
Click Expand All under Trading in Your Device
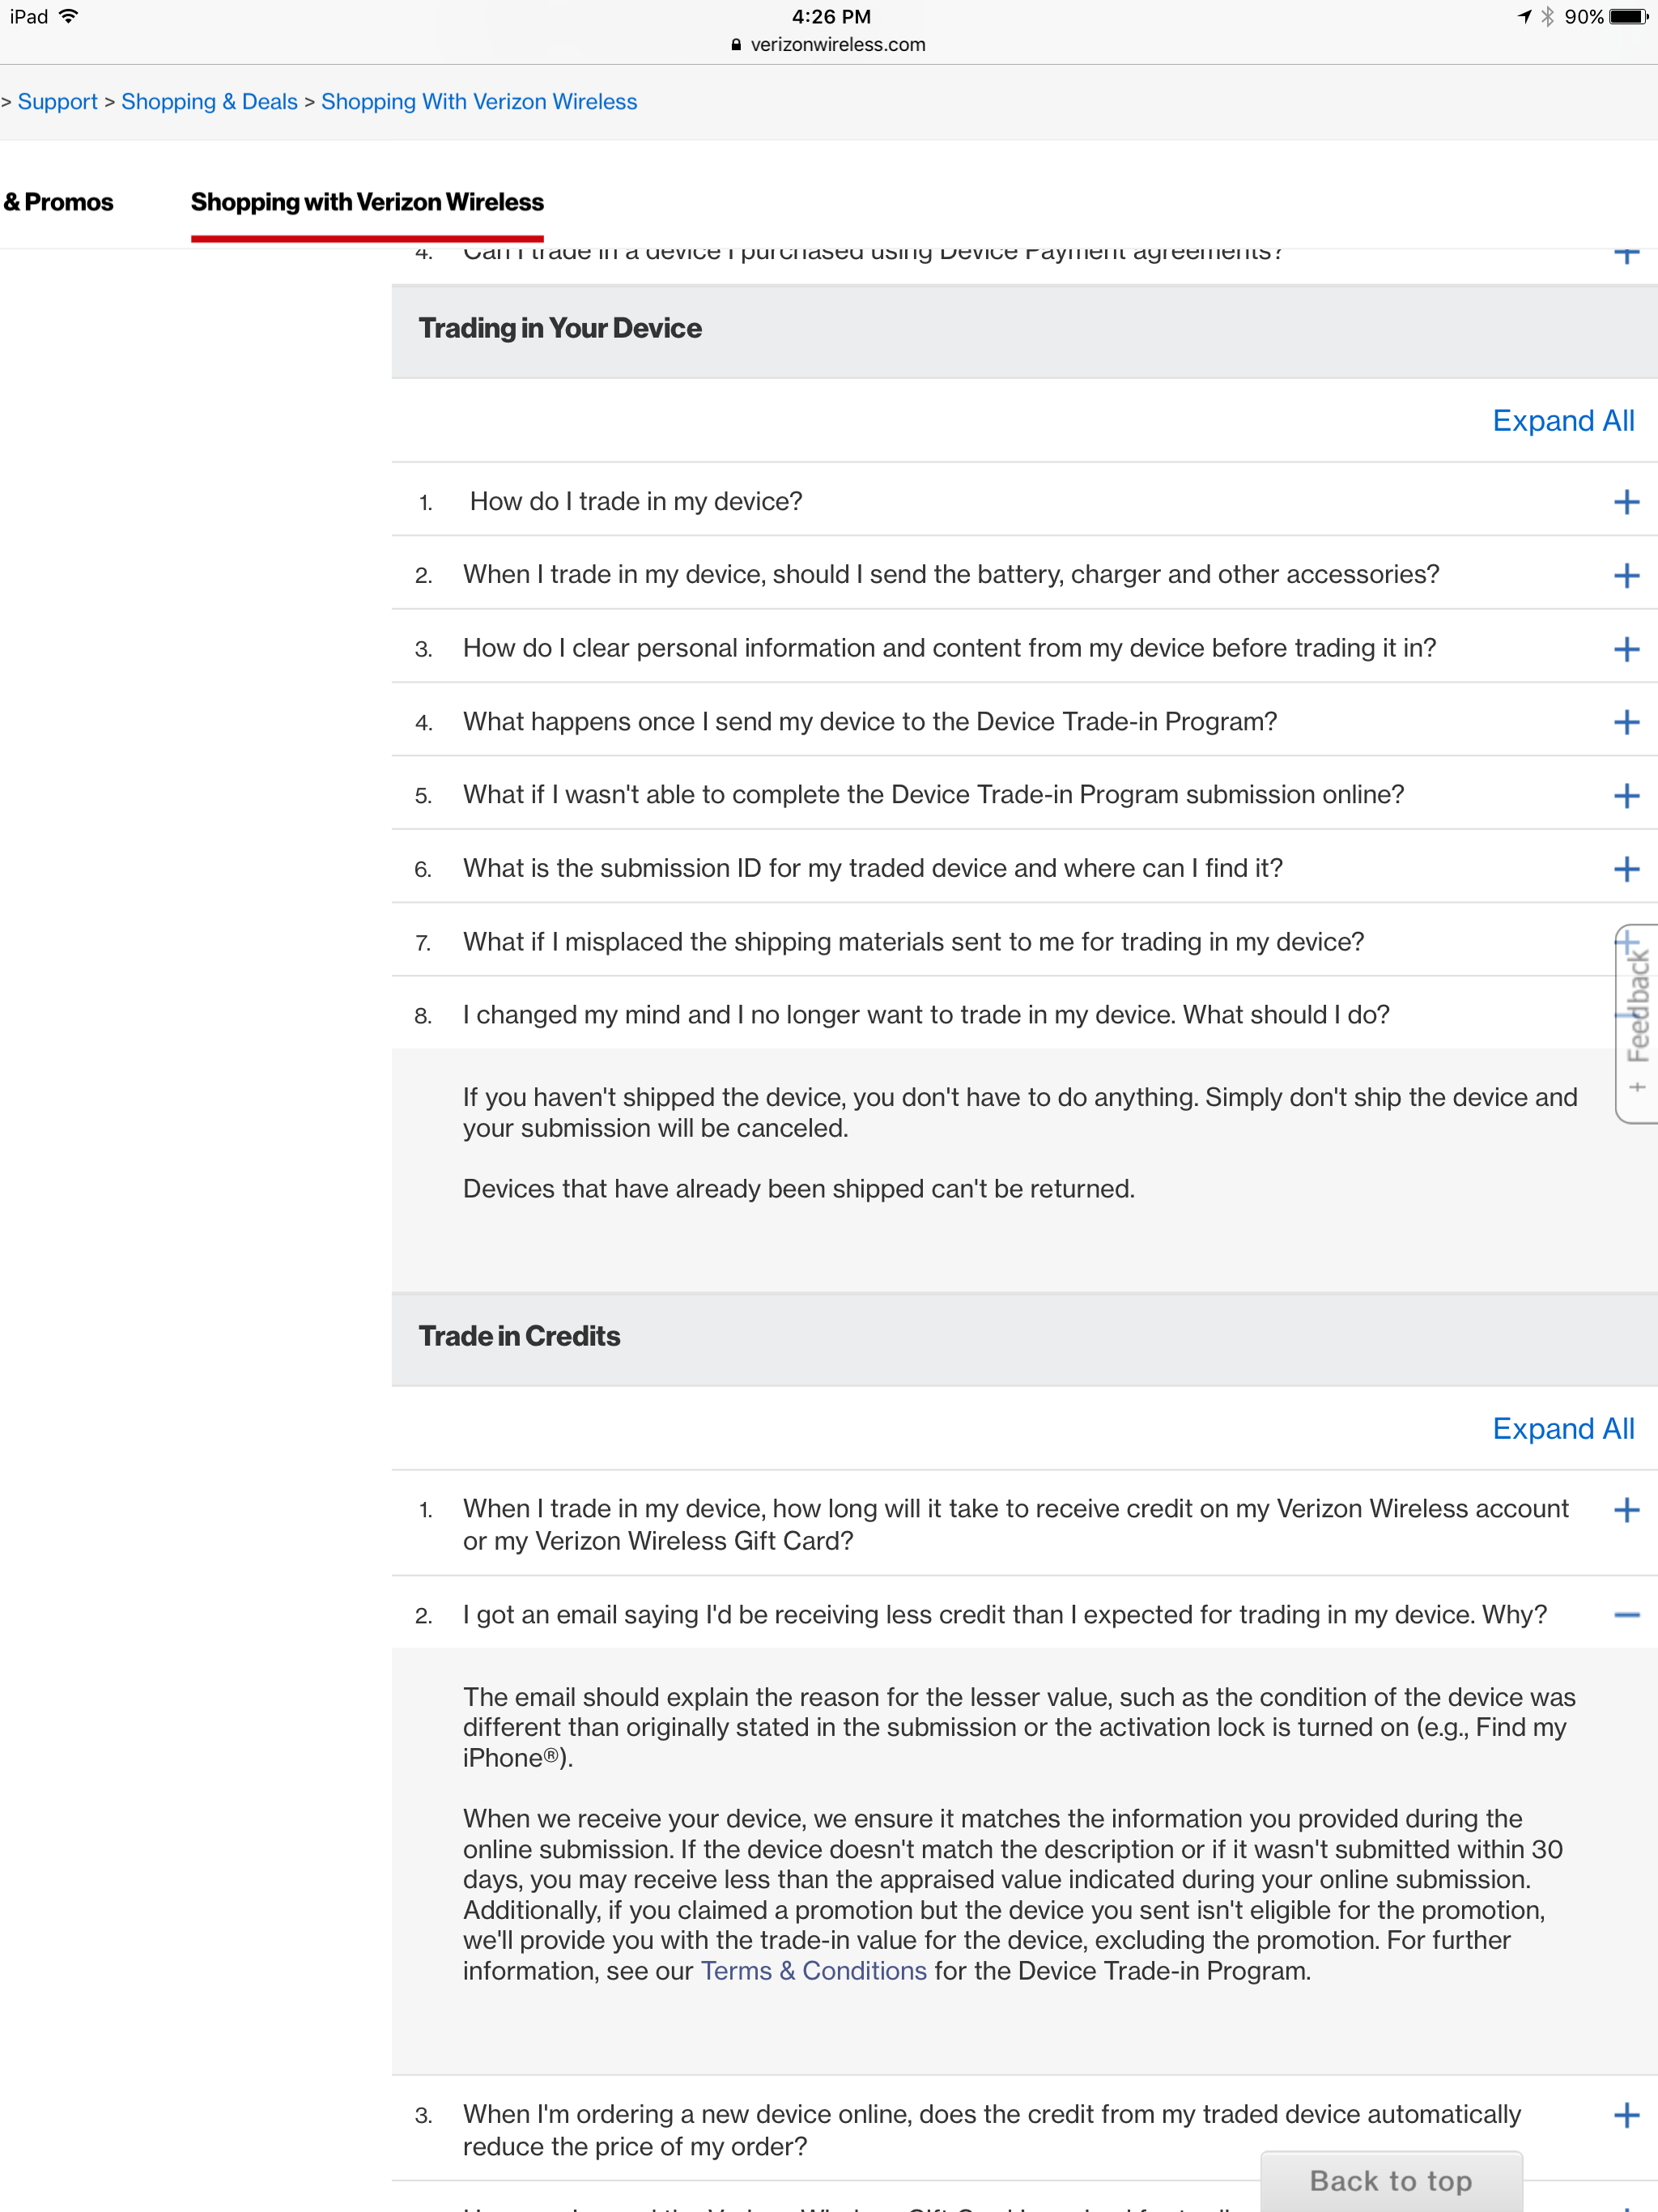click(x=1563, y=421)
